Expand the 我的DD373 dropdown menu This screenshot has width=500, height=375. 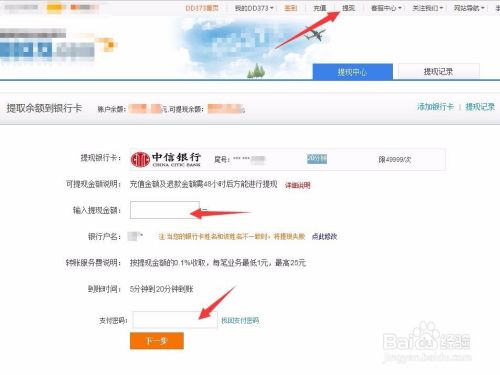pos(254,8)
